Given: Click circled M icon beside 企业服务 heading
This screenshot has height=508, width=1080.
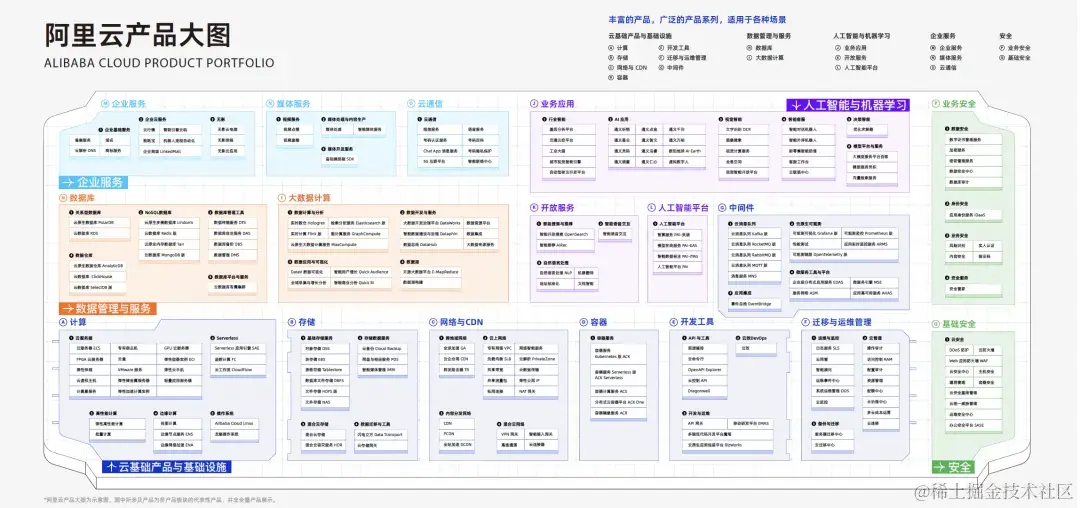Looking at the screenshot, I should tap(105, 104).
